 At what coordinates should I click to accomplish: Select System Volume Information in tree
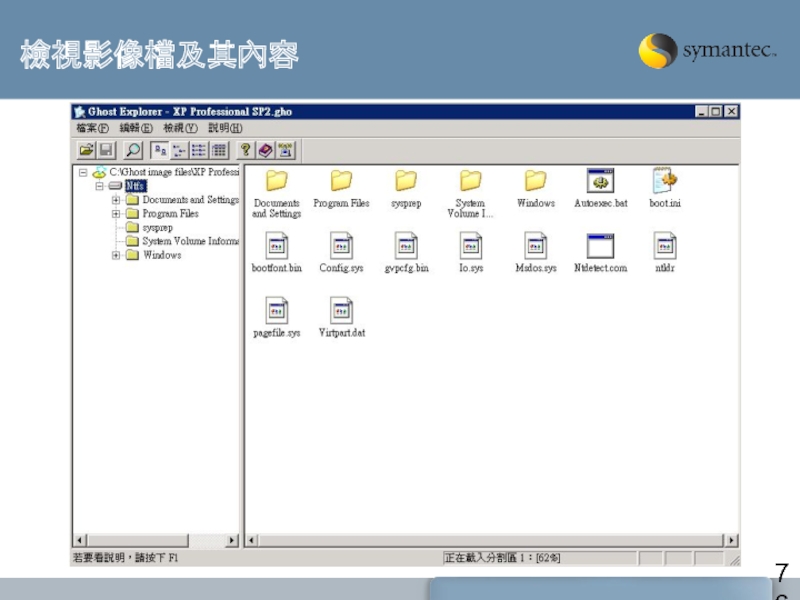(x=189, y=241)
